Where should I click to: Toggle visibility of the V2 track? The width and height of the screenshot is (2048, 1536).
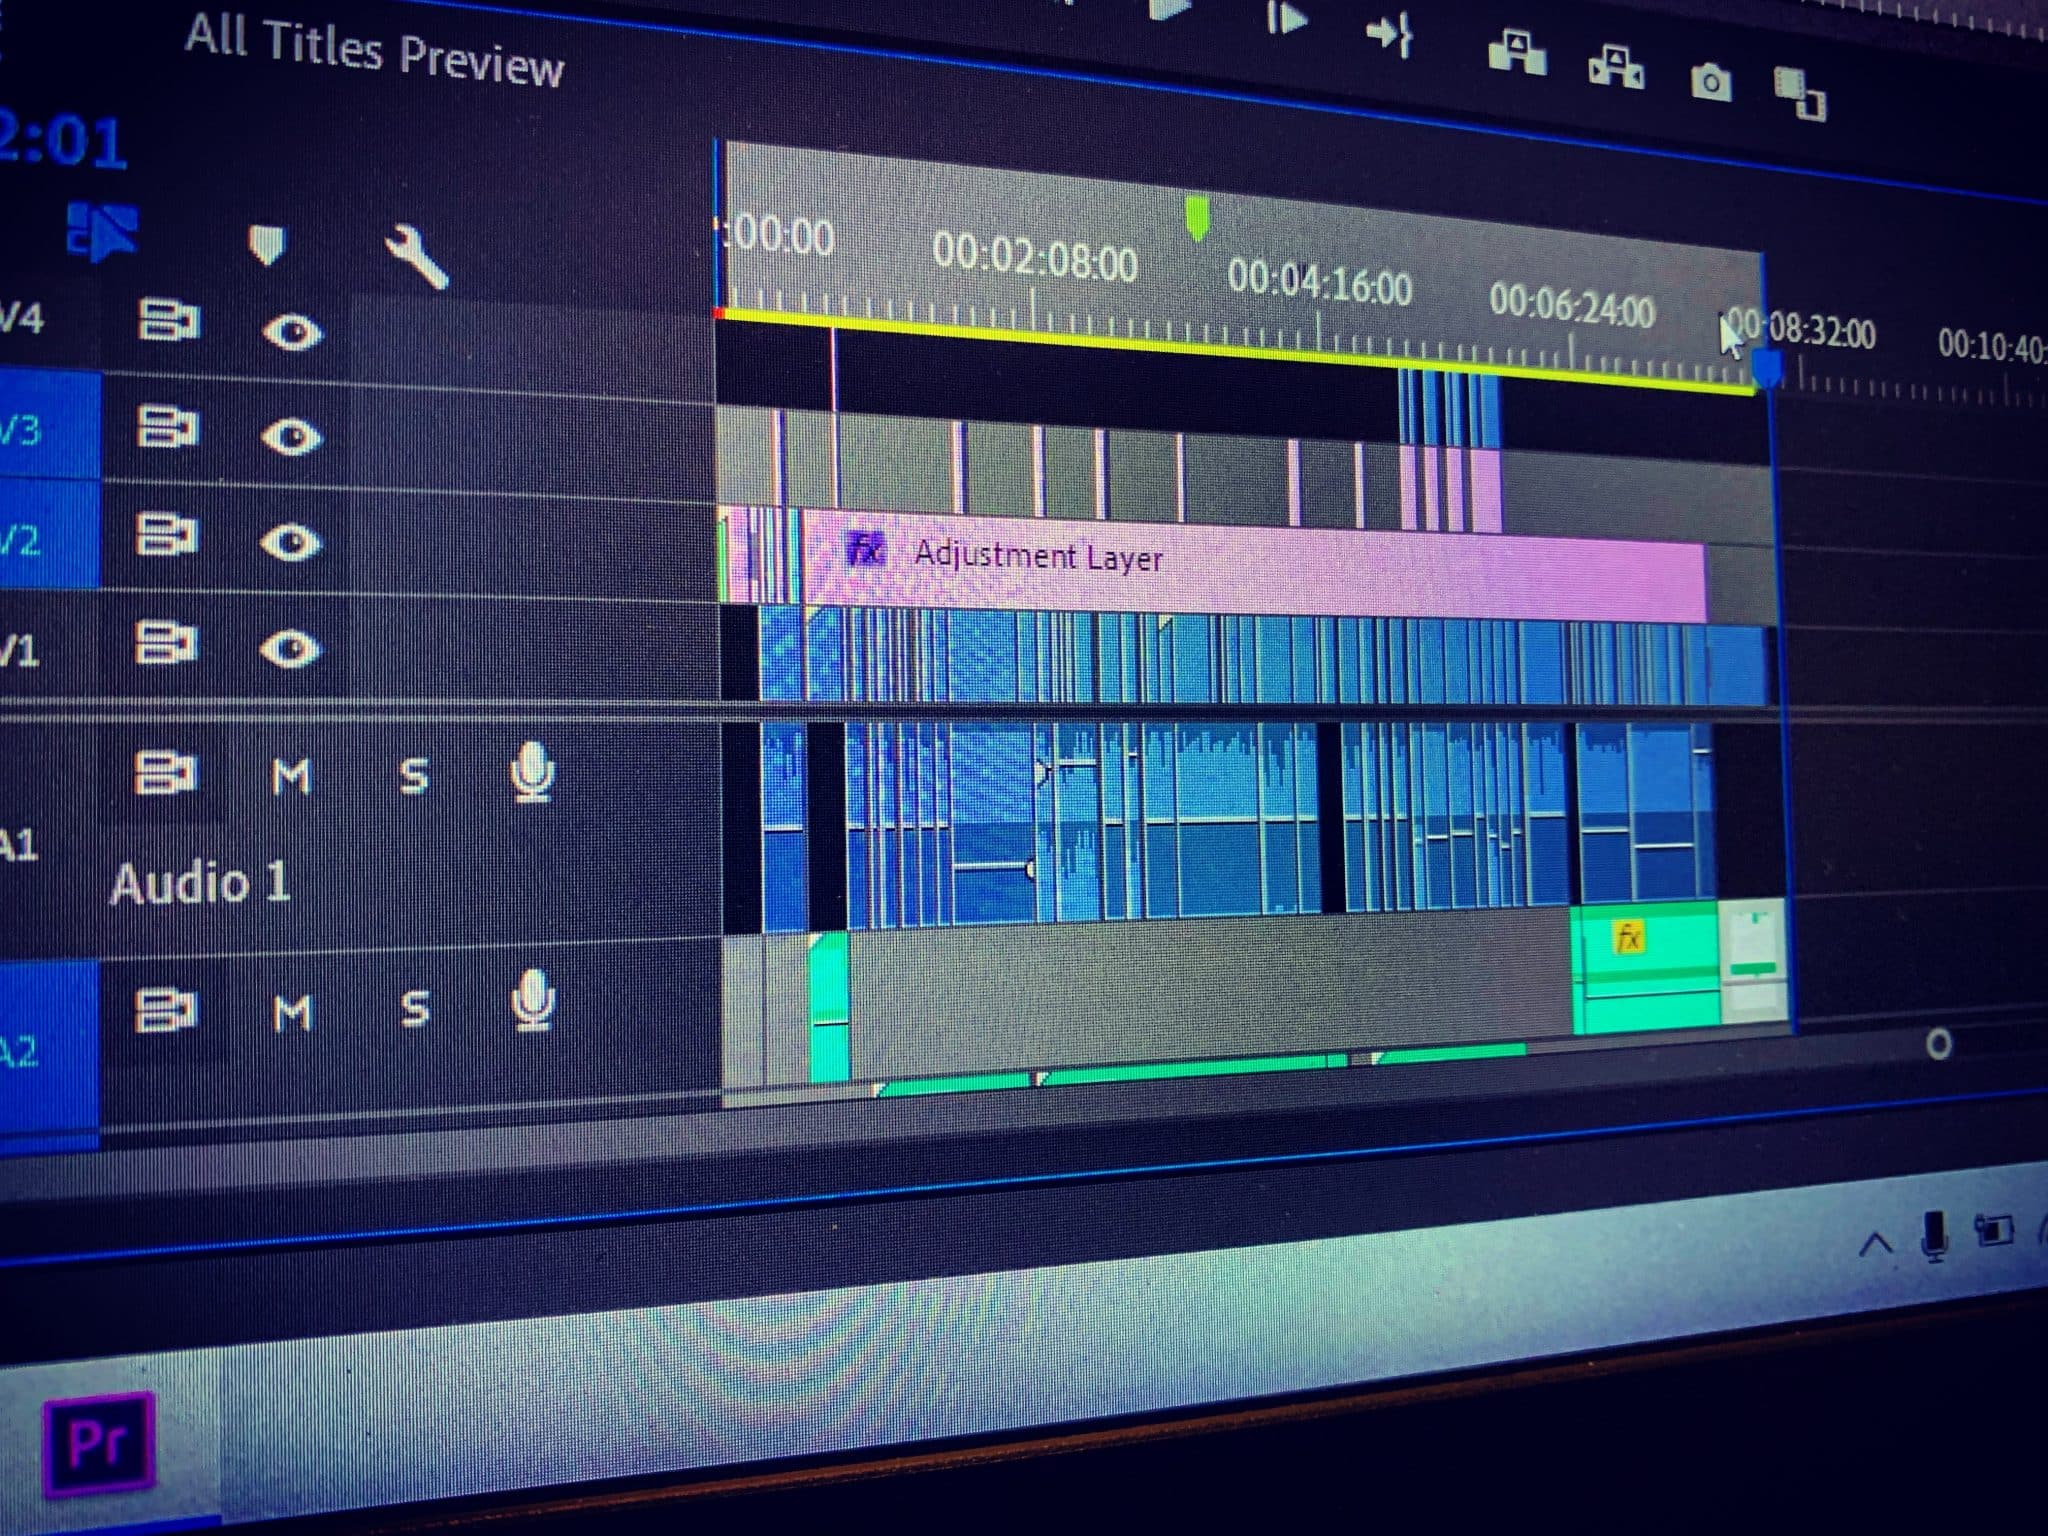(290, 542)
